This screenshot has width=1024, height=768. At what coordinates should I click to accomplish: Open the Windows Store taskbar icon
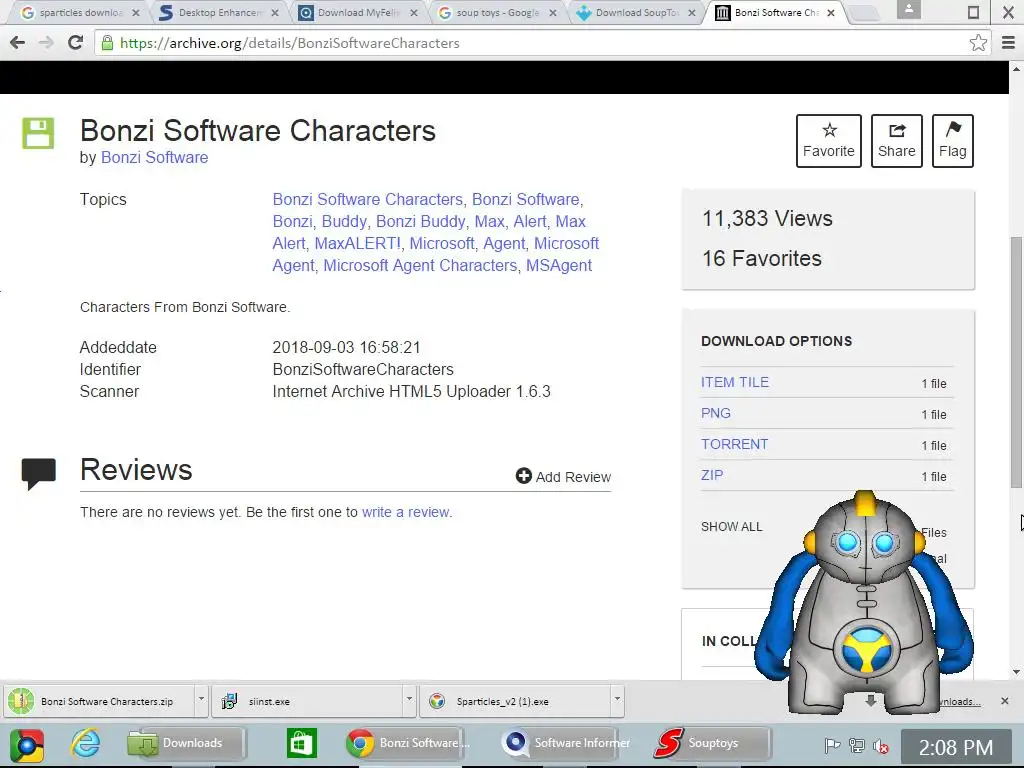point(301,743)
